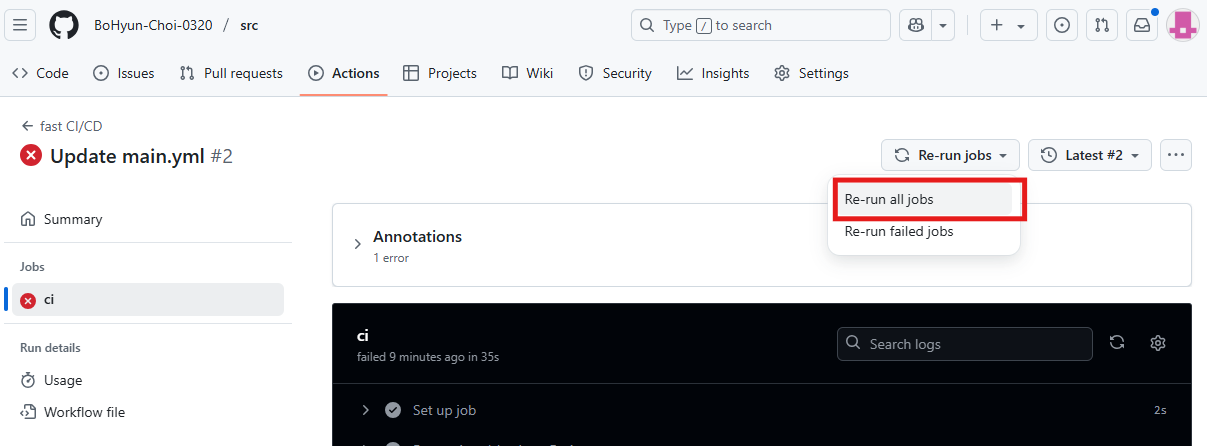Click the Update main.yml run title
The height and width of the screenshot is (446, 1207).
click(x=127, y=156)
